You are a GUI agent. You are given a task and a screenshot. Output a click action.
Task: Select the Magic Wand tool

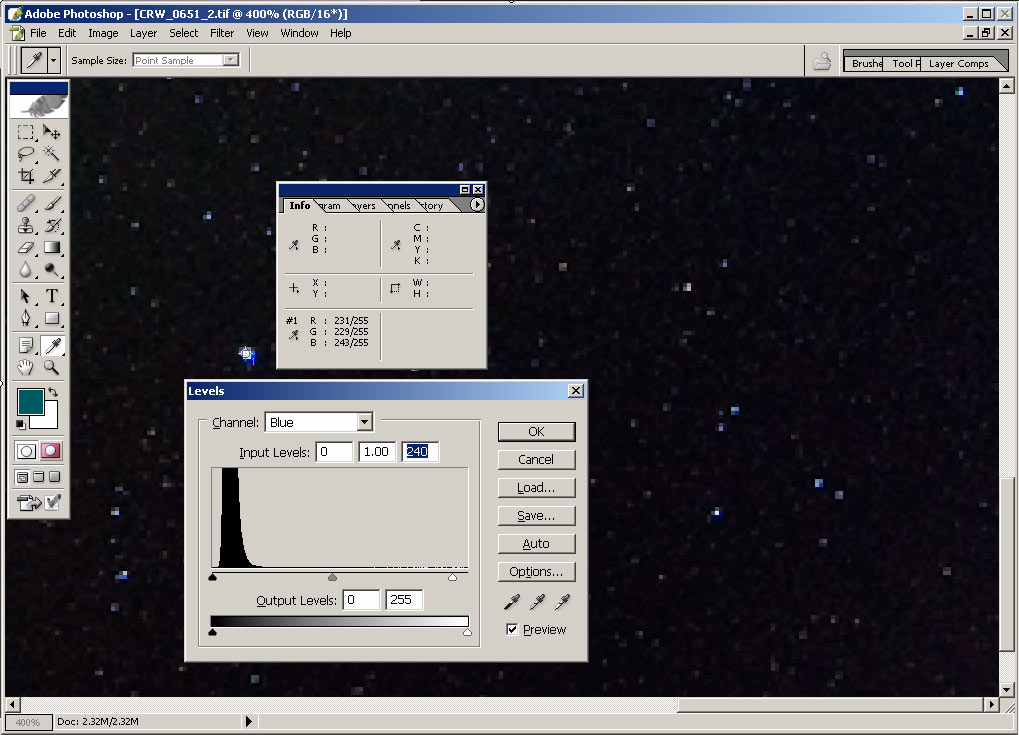coord(52,154)
